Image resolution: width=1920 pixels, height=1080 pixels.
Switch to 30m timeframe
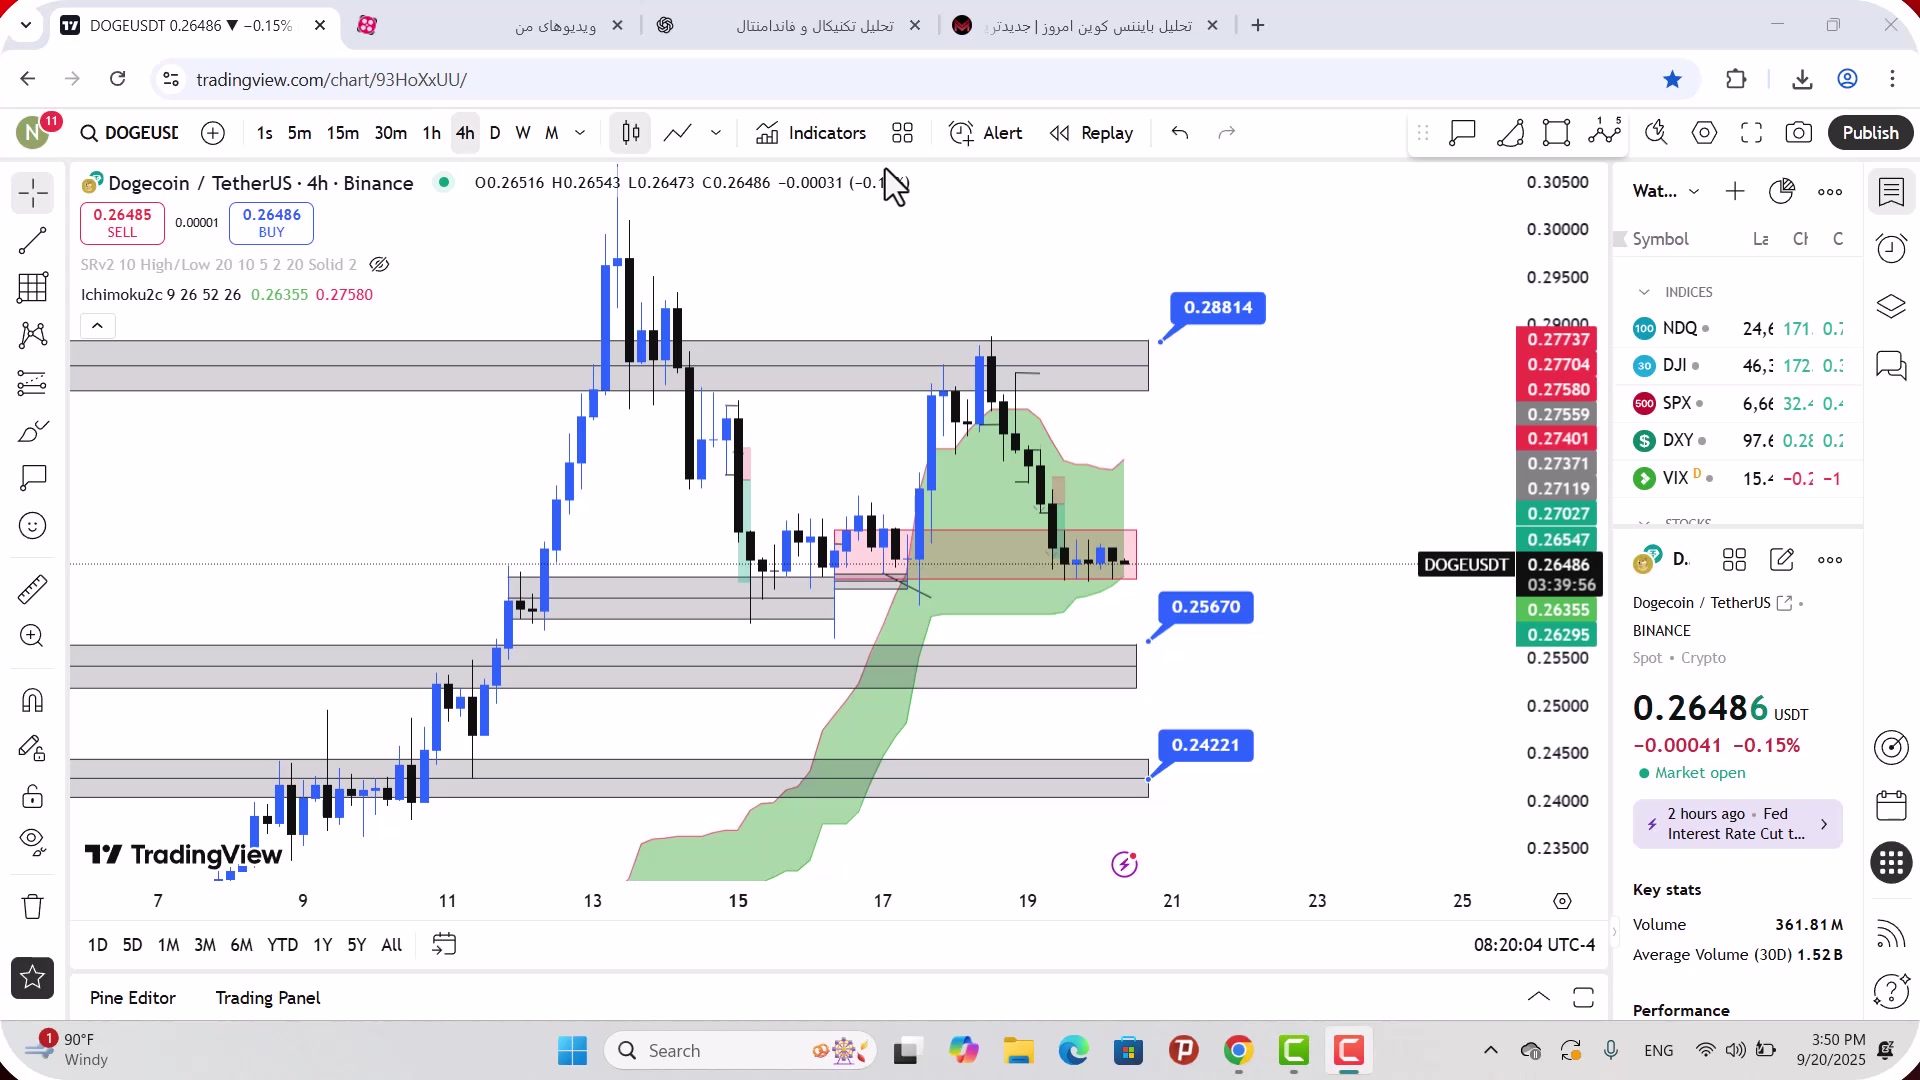pos(390,133)
